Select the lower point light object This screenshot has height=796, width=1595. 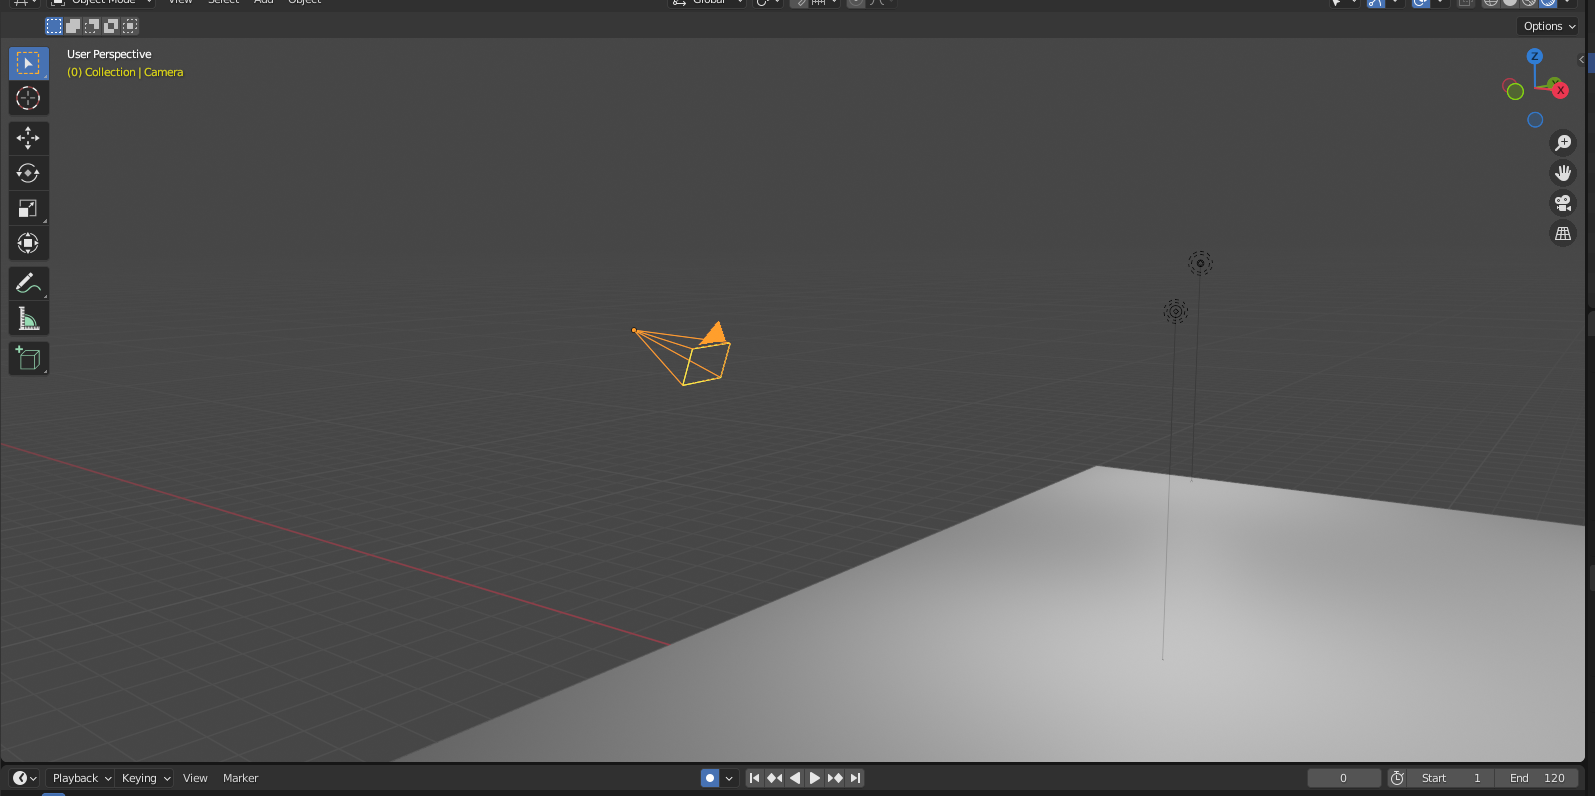1175,312
